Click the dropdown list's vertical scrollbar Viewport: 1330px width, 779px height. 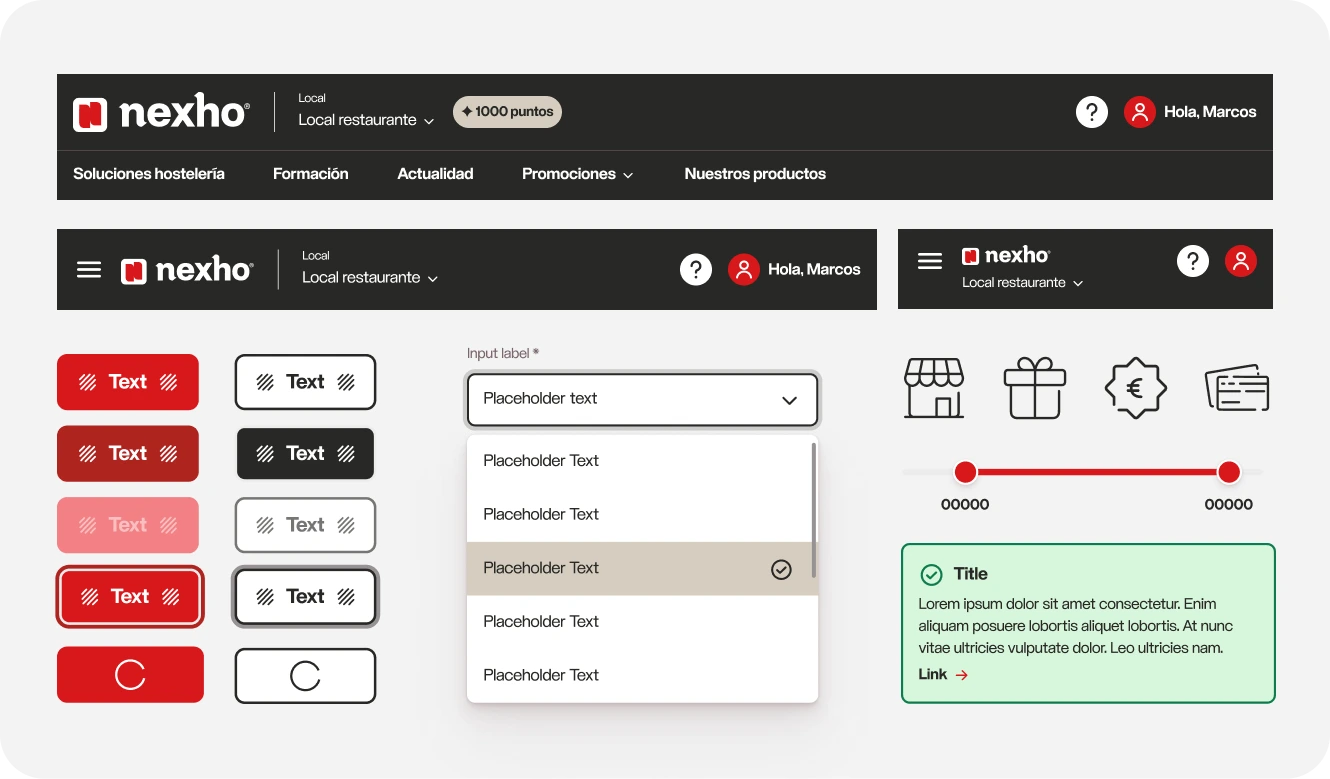[814, 510]
